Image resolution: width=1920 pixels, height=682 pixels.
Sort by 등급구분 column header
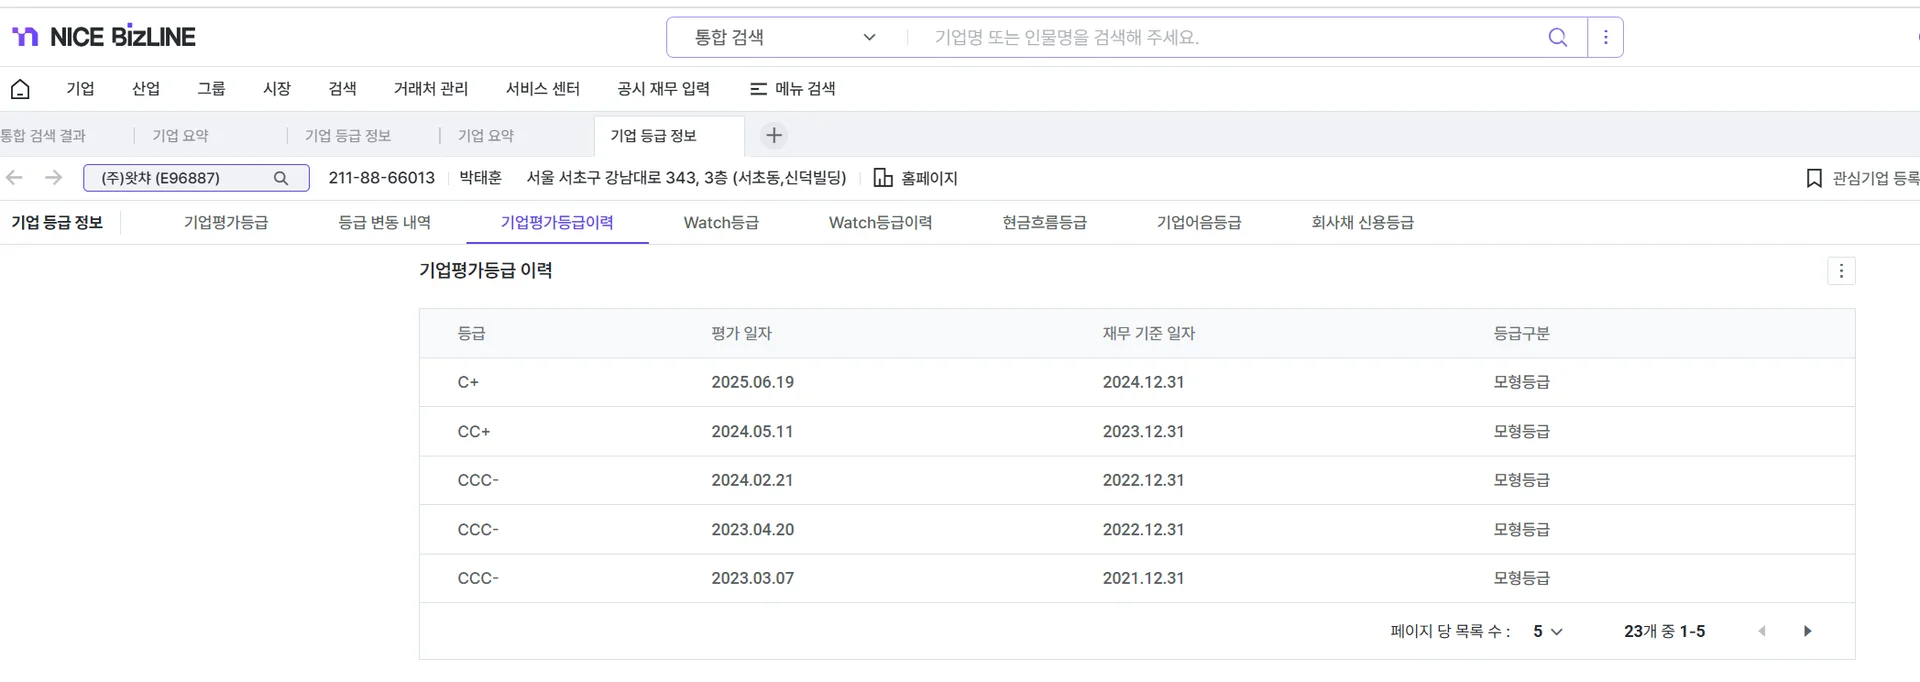point(1521,334)
